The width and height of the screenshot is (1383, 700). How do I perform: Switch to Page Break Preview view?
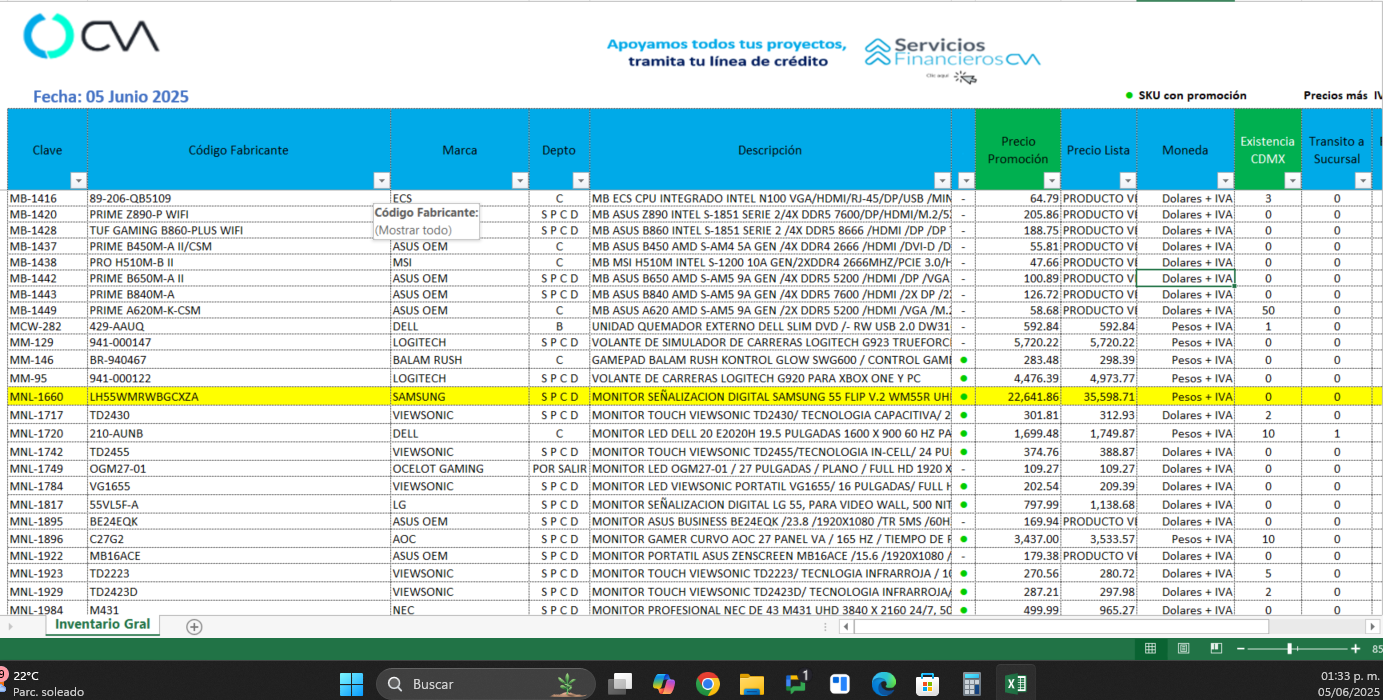1216,649
